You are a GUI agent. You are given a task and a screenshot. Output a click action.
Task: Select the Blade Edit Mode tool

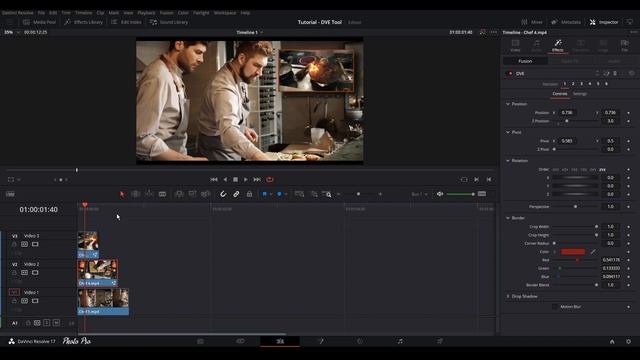[x=162, y=194]
